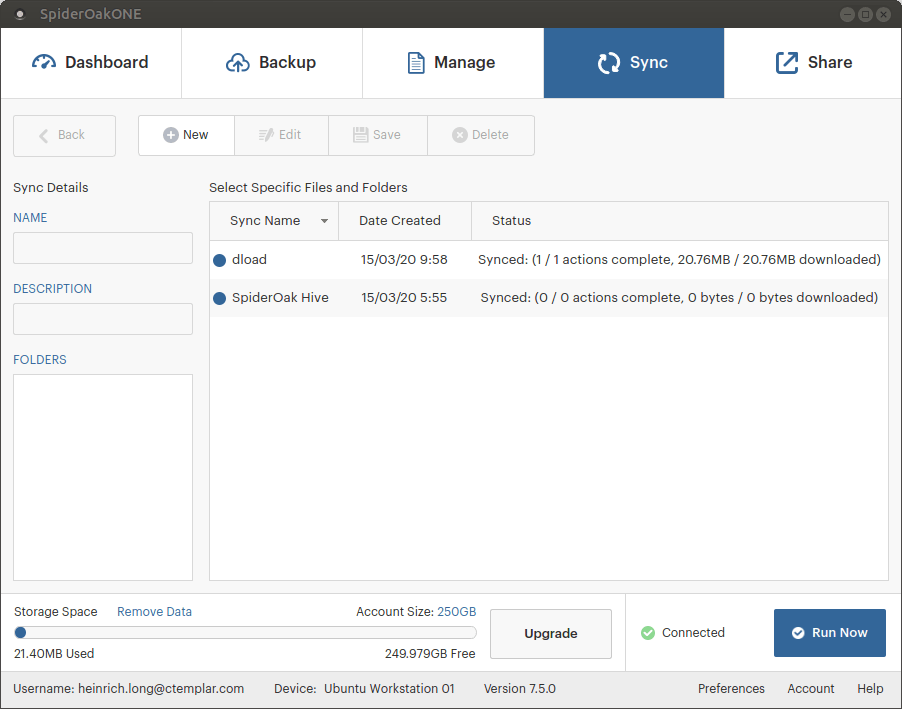Focus the DESCRIPTION input field
This screenshot has width=902, height=709.
103,319
